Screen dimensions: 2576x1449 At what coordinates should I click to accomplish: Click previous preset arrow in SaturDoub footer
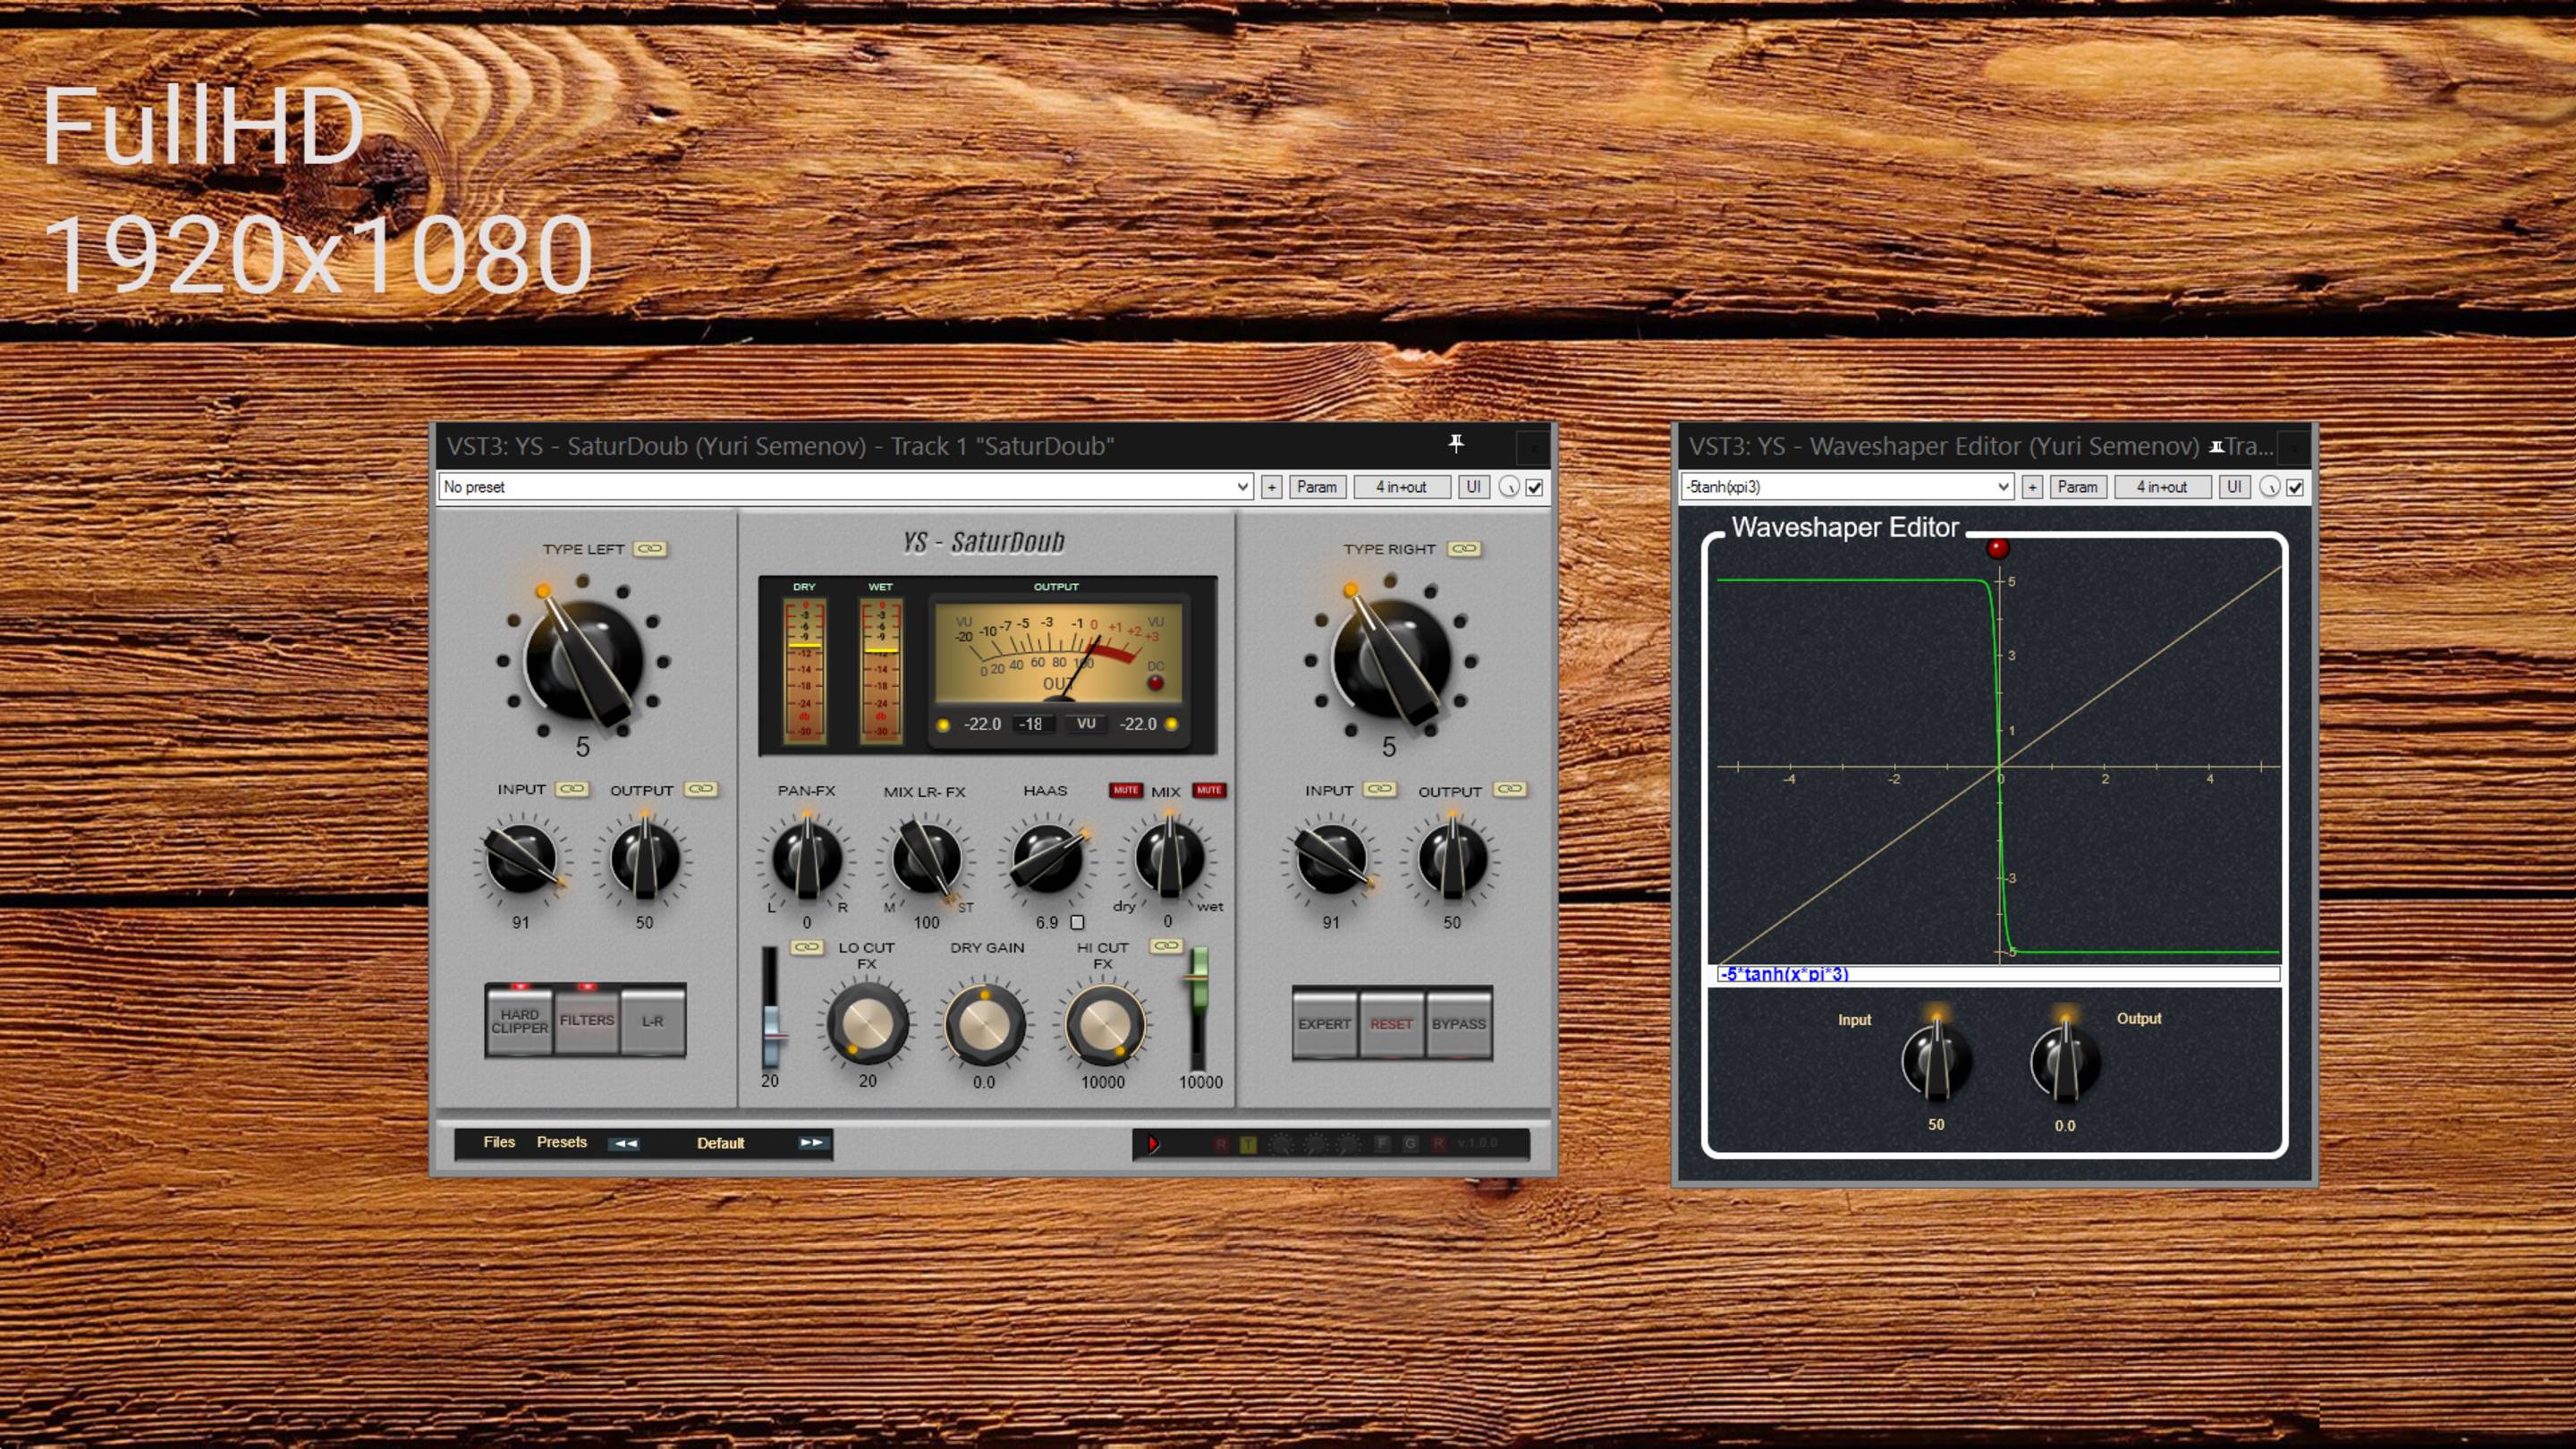pos(626,1143)
